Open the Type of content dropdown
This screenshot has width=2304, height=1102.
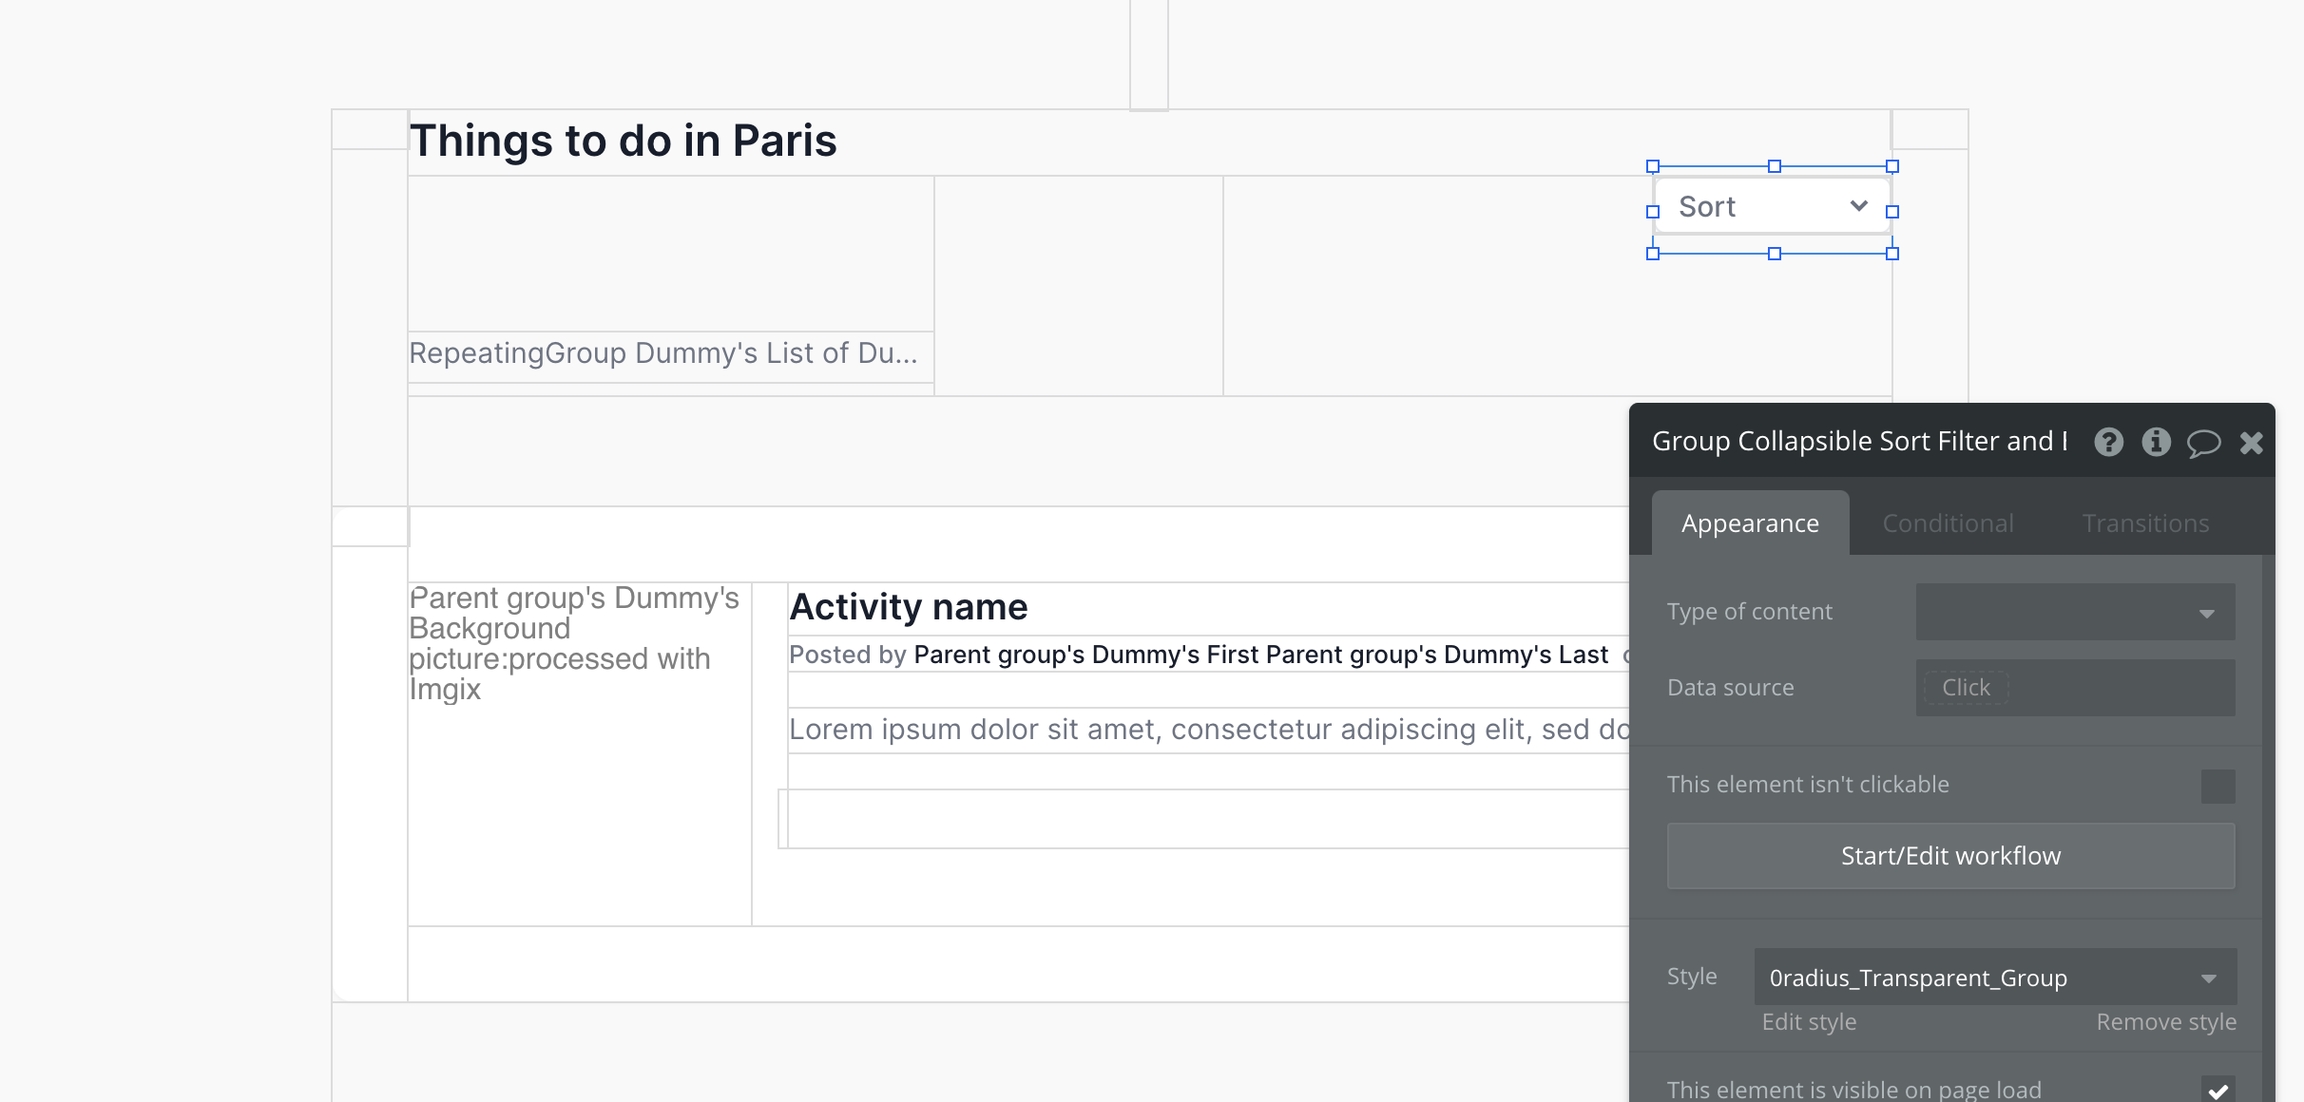pyautogui.click(x=2074, y=612)
